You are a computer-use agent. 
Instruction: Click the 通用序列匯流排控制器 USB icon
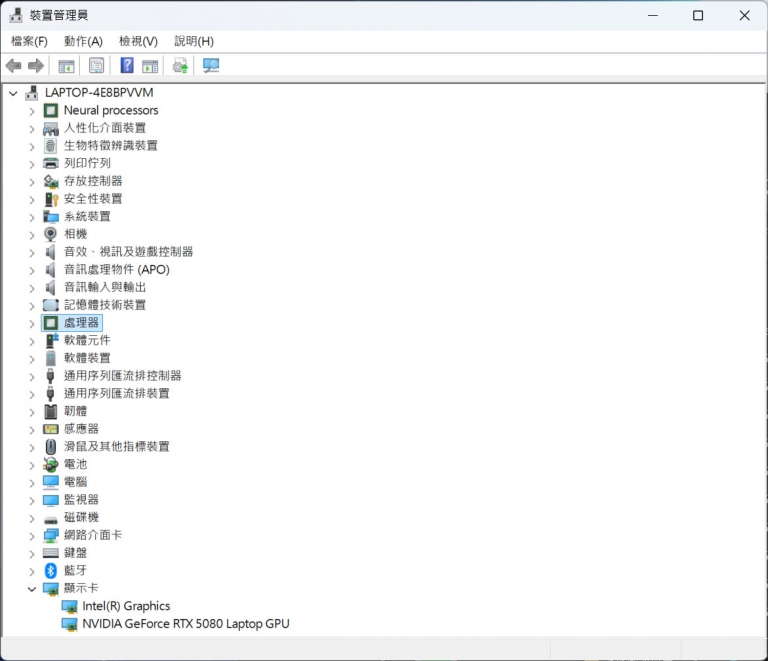(x=50, y=376)
